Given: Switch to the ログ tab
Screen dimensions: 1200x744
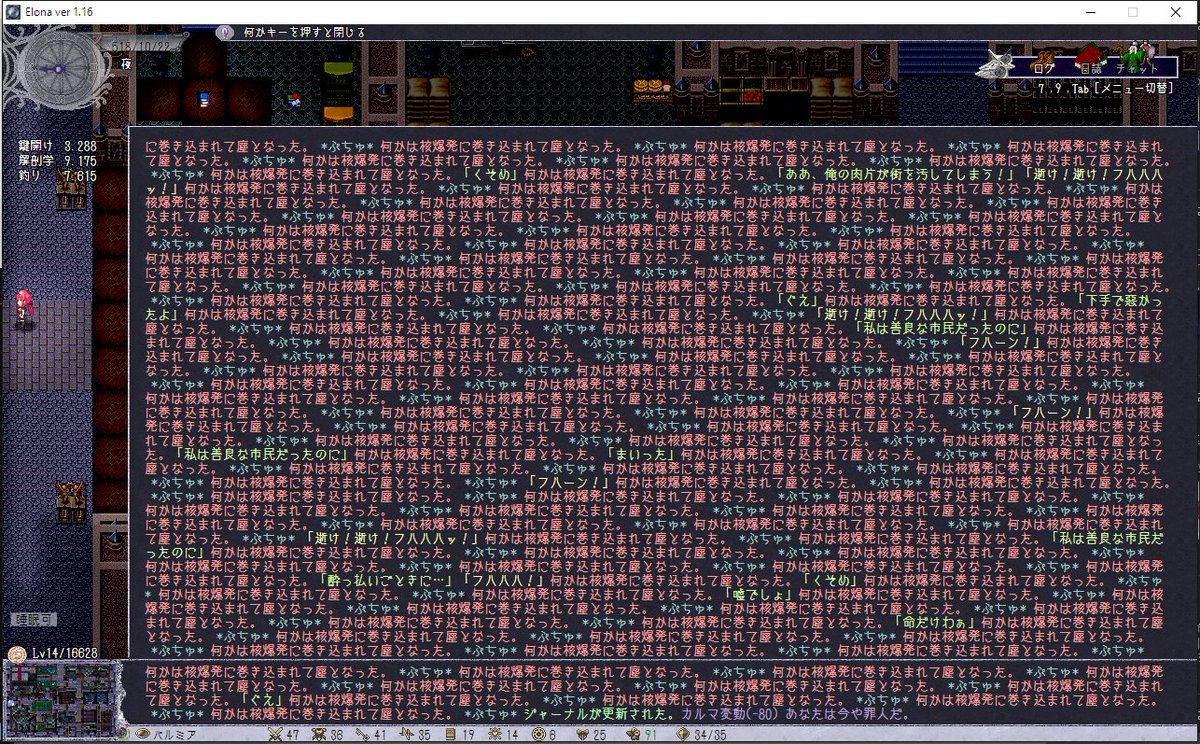Looking at the screenshot, I should [x=1044, y=68].
